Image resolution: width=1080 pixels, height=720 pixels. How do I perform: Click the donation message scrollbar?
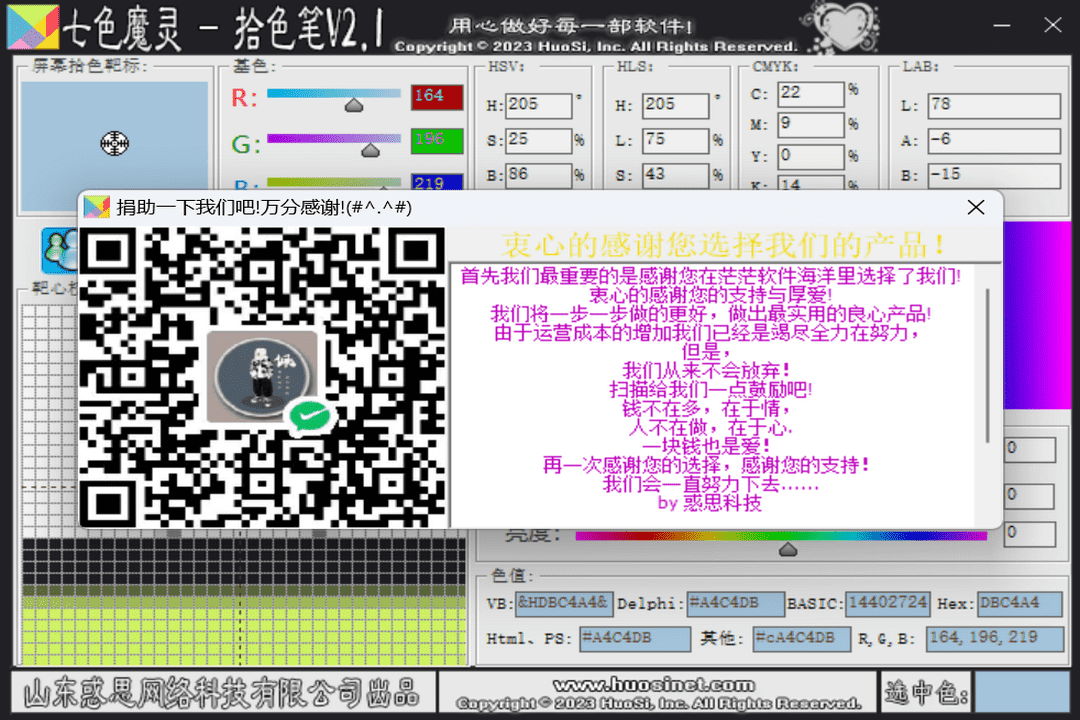(x=988, y=365)
